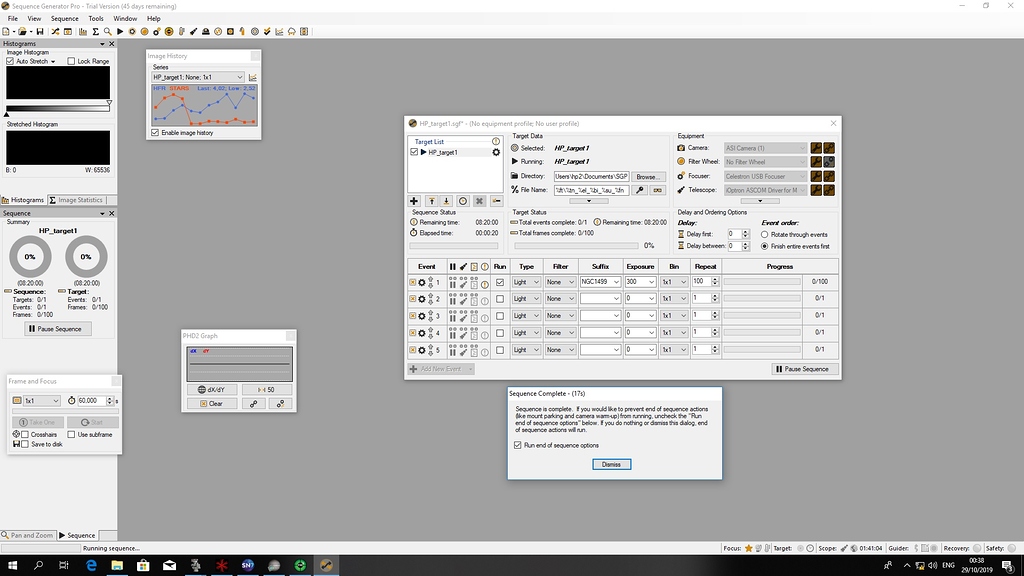Click the open sequence folder toolbar icon
1024x576 pixels.
[22, 31]
